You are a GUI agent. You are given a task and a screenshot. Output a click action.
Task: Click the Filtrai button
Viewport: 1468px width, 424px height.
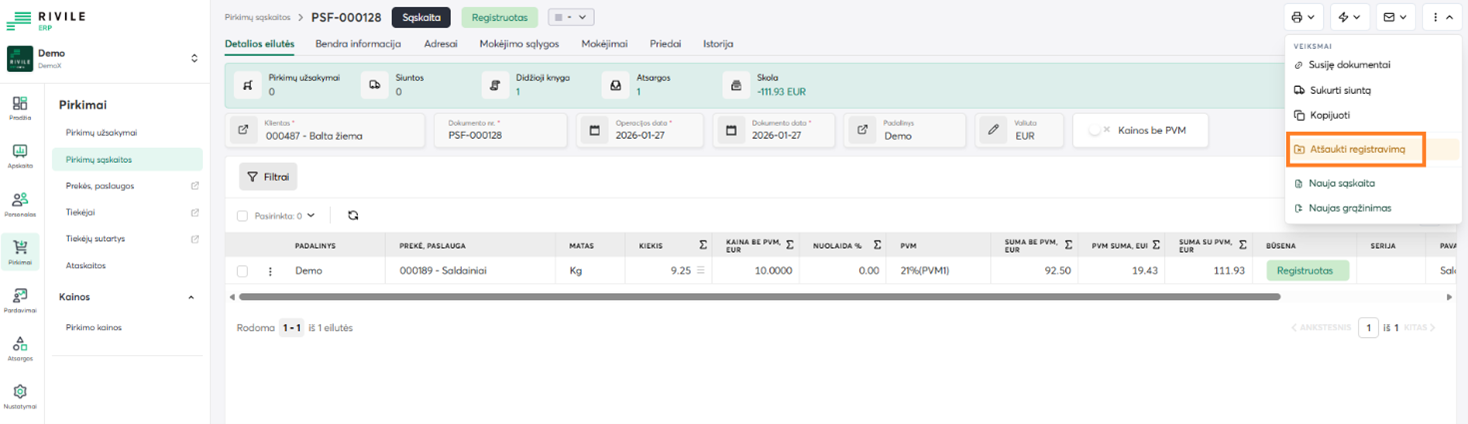pyautogui.click(x=267, y=177)
